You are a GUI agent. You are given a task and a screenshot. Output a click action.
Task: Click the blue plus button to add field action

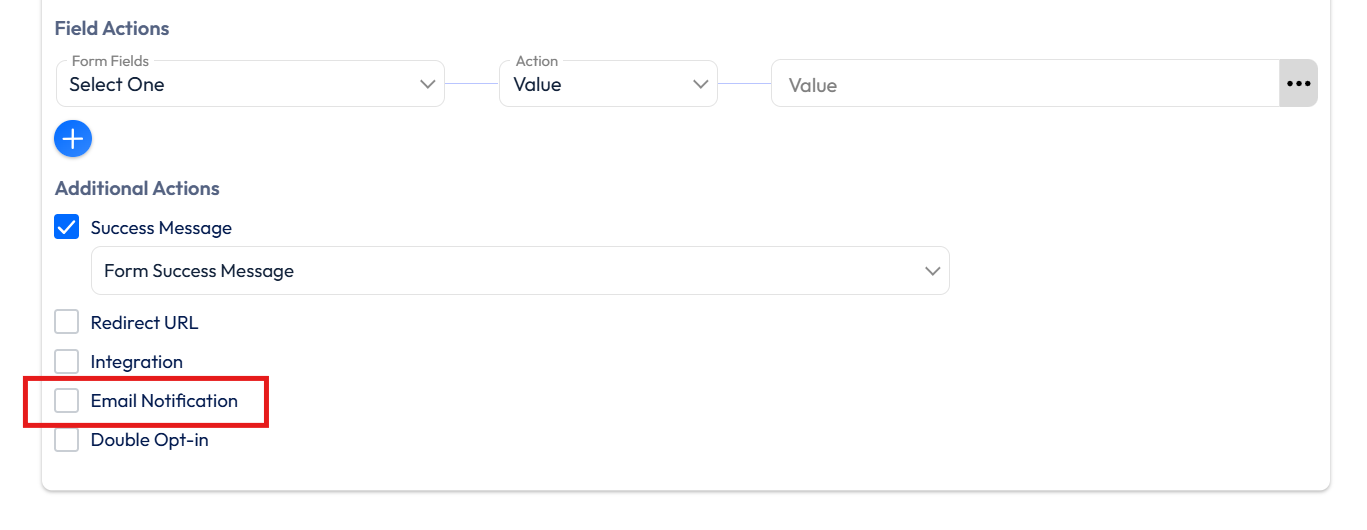(73, 139)
